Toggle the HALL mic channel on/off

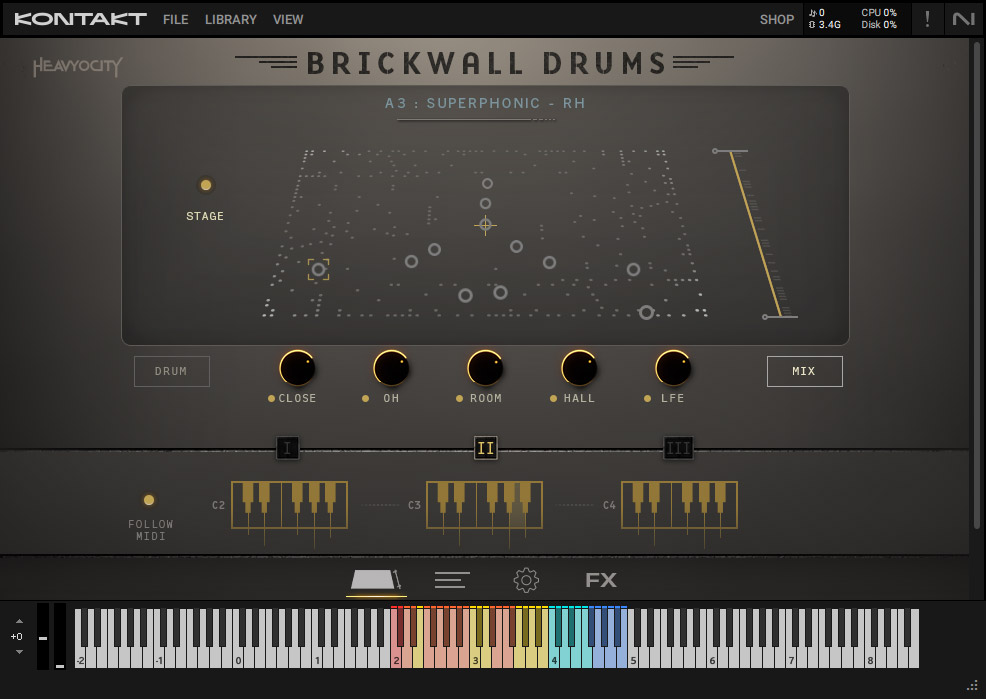coord(553,399)
